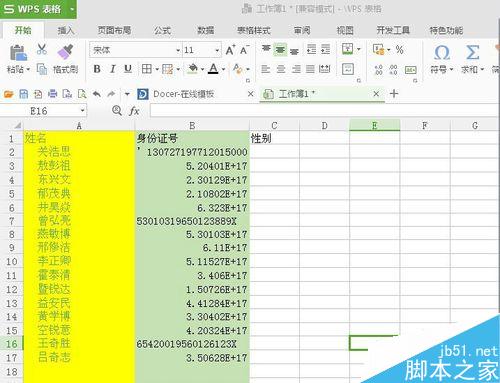Increase indent icon

tap(325, 50)
